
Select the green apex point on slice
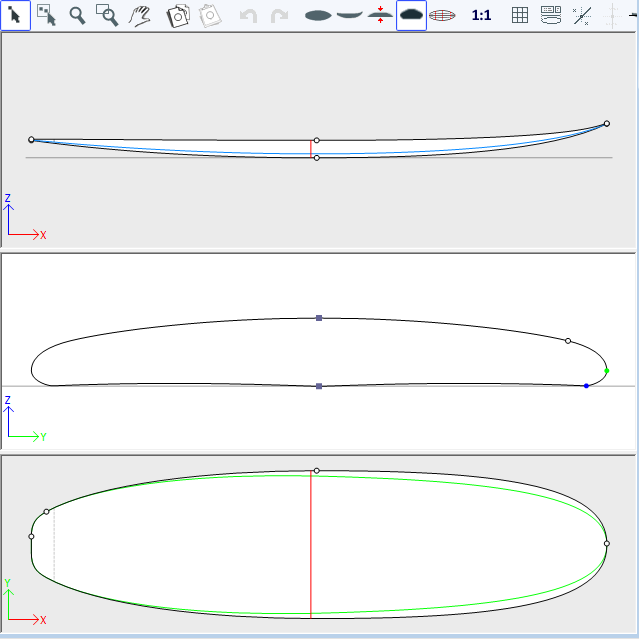coord(607,371)
